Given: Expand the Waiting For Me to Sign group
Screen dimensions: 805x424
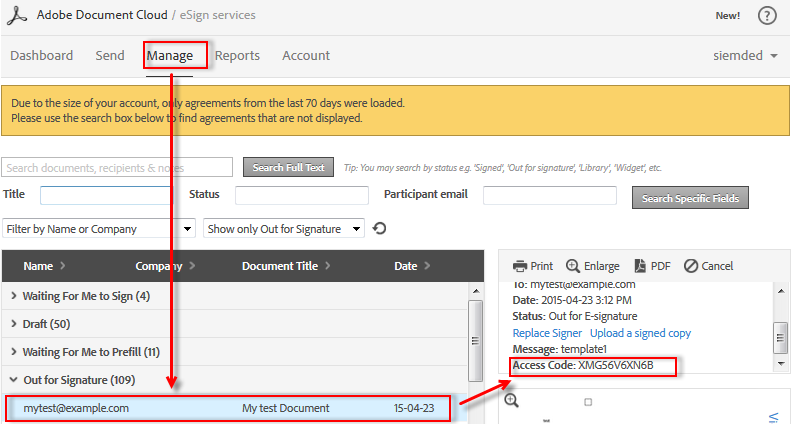Looking at the screenshot, I should click(80, 296).
